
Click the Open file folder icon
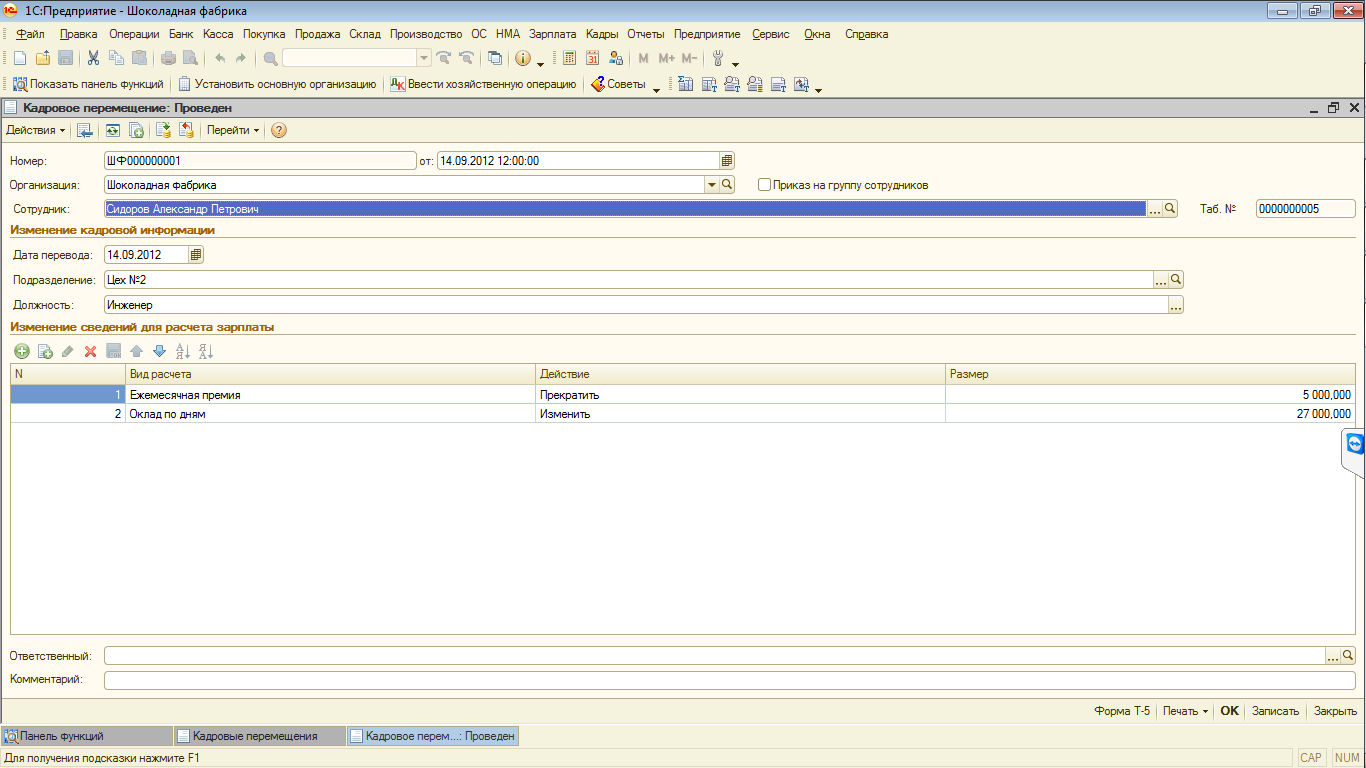[42, 58]
